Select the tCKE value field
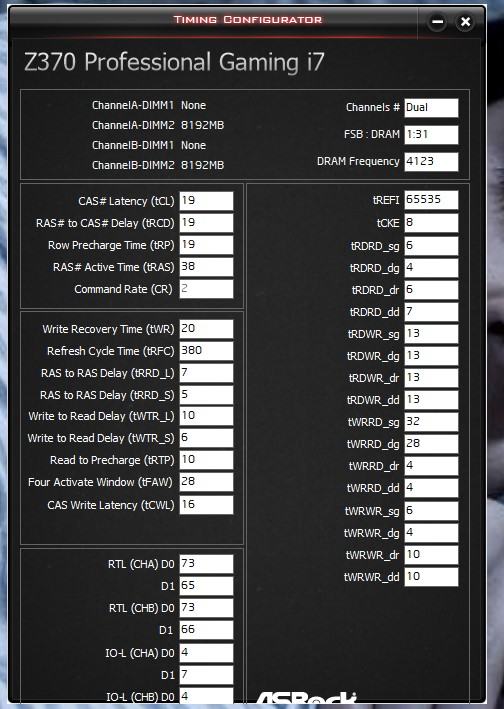504x709 pixels. pyautogui.click(x=431, y=223)
